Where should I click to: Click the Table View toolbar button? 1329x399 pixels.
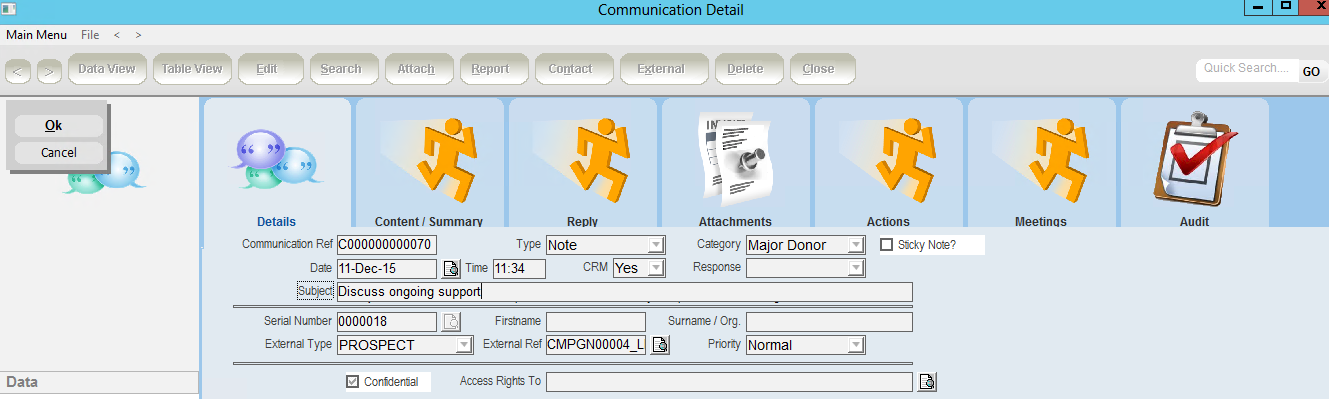pyautogui.click(x=192, y=69)
